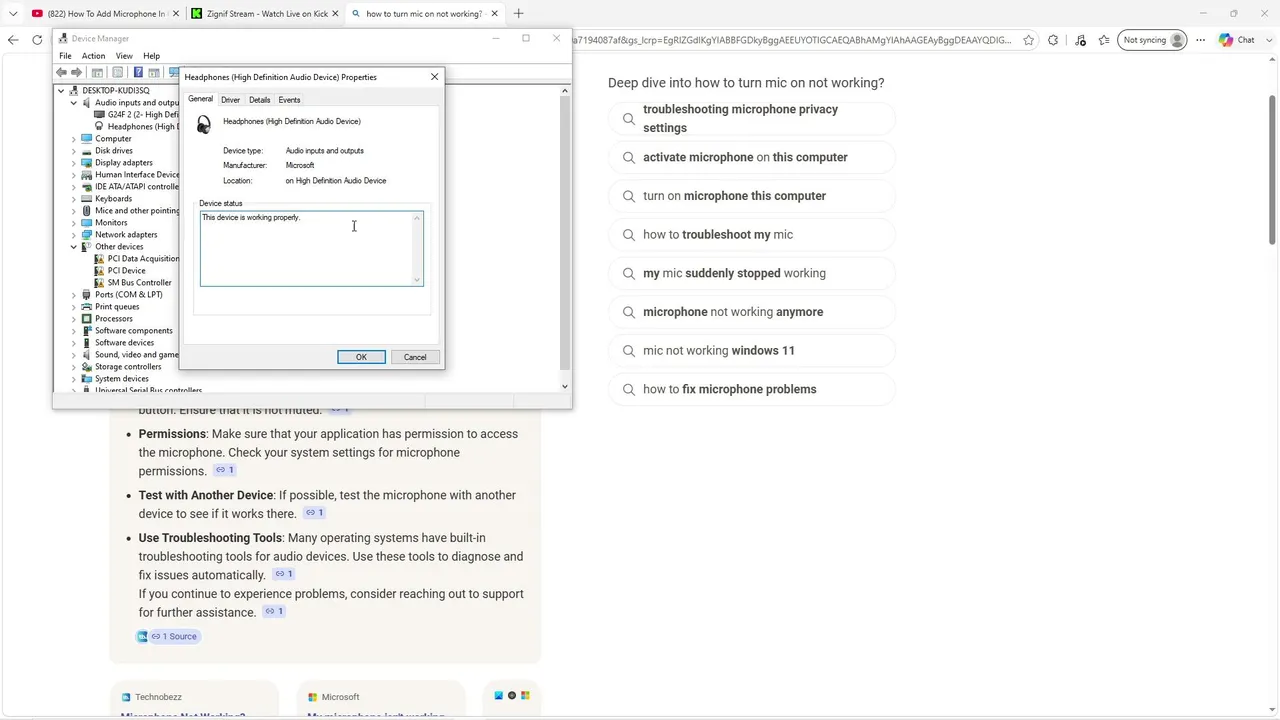Click the Forward arrow in Device Manager toolbar
Viewport: 1280px width, 720px height.
tap(76, 72)
